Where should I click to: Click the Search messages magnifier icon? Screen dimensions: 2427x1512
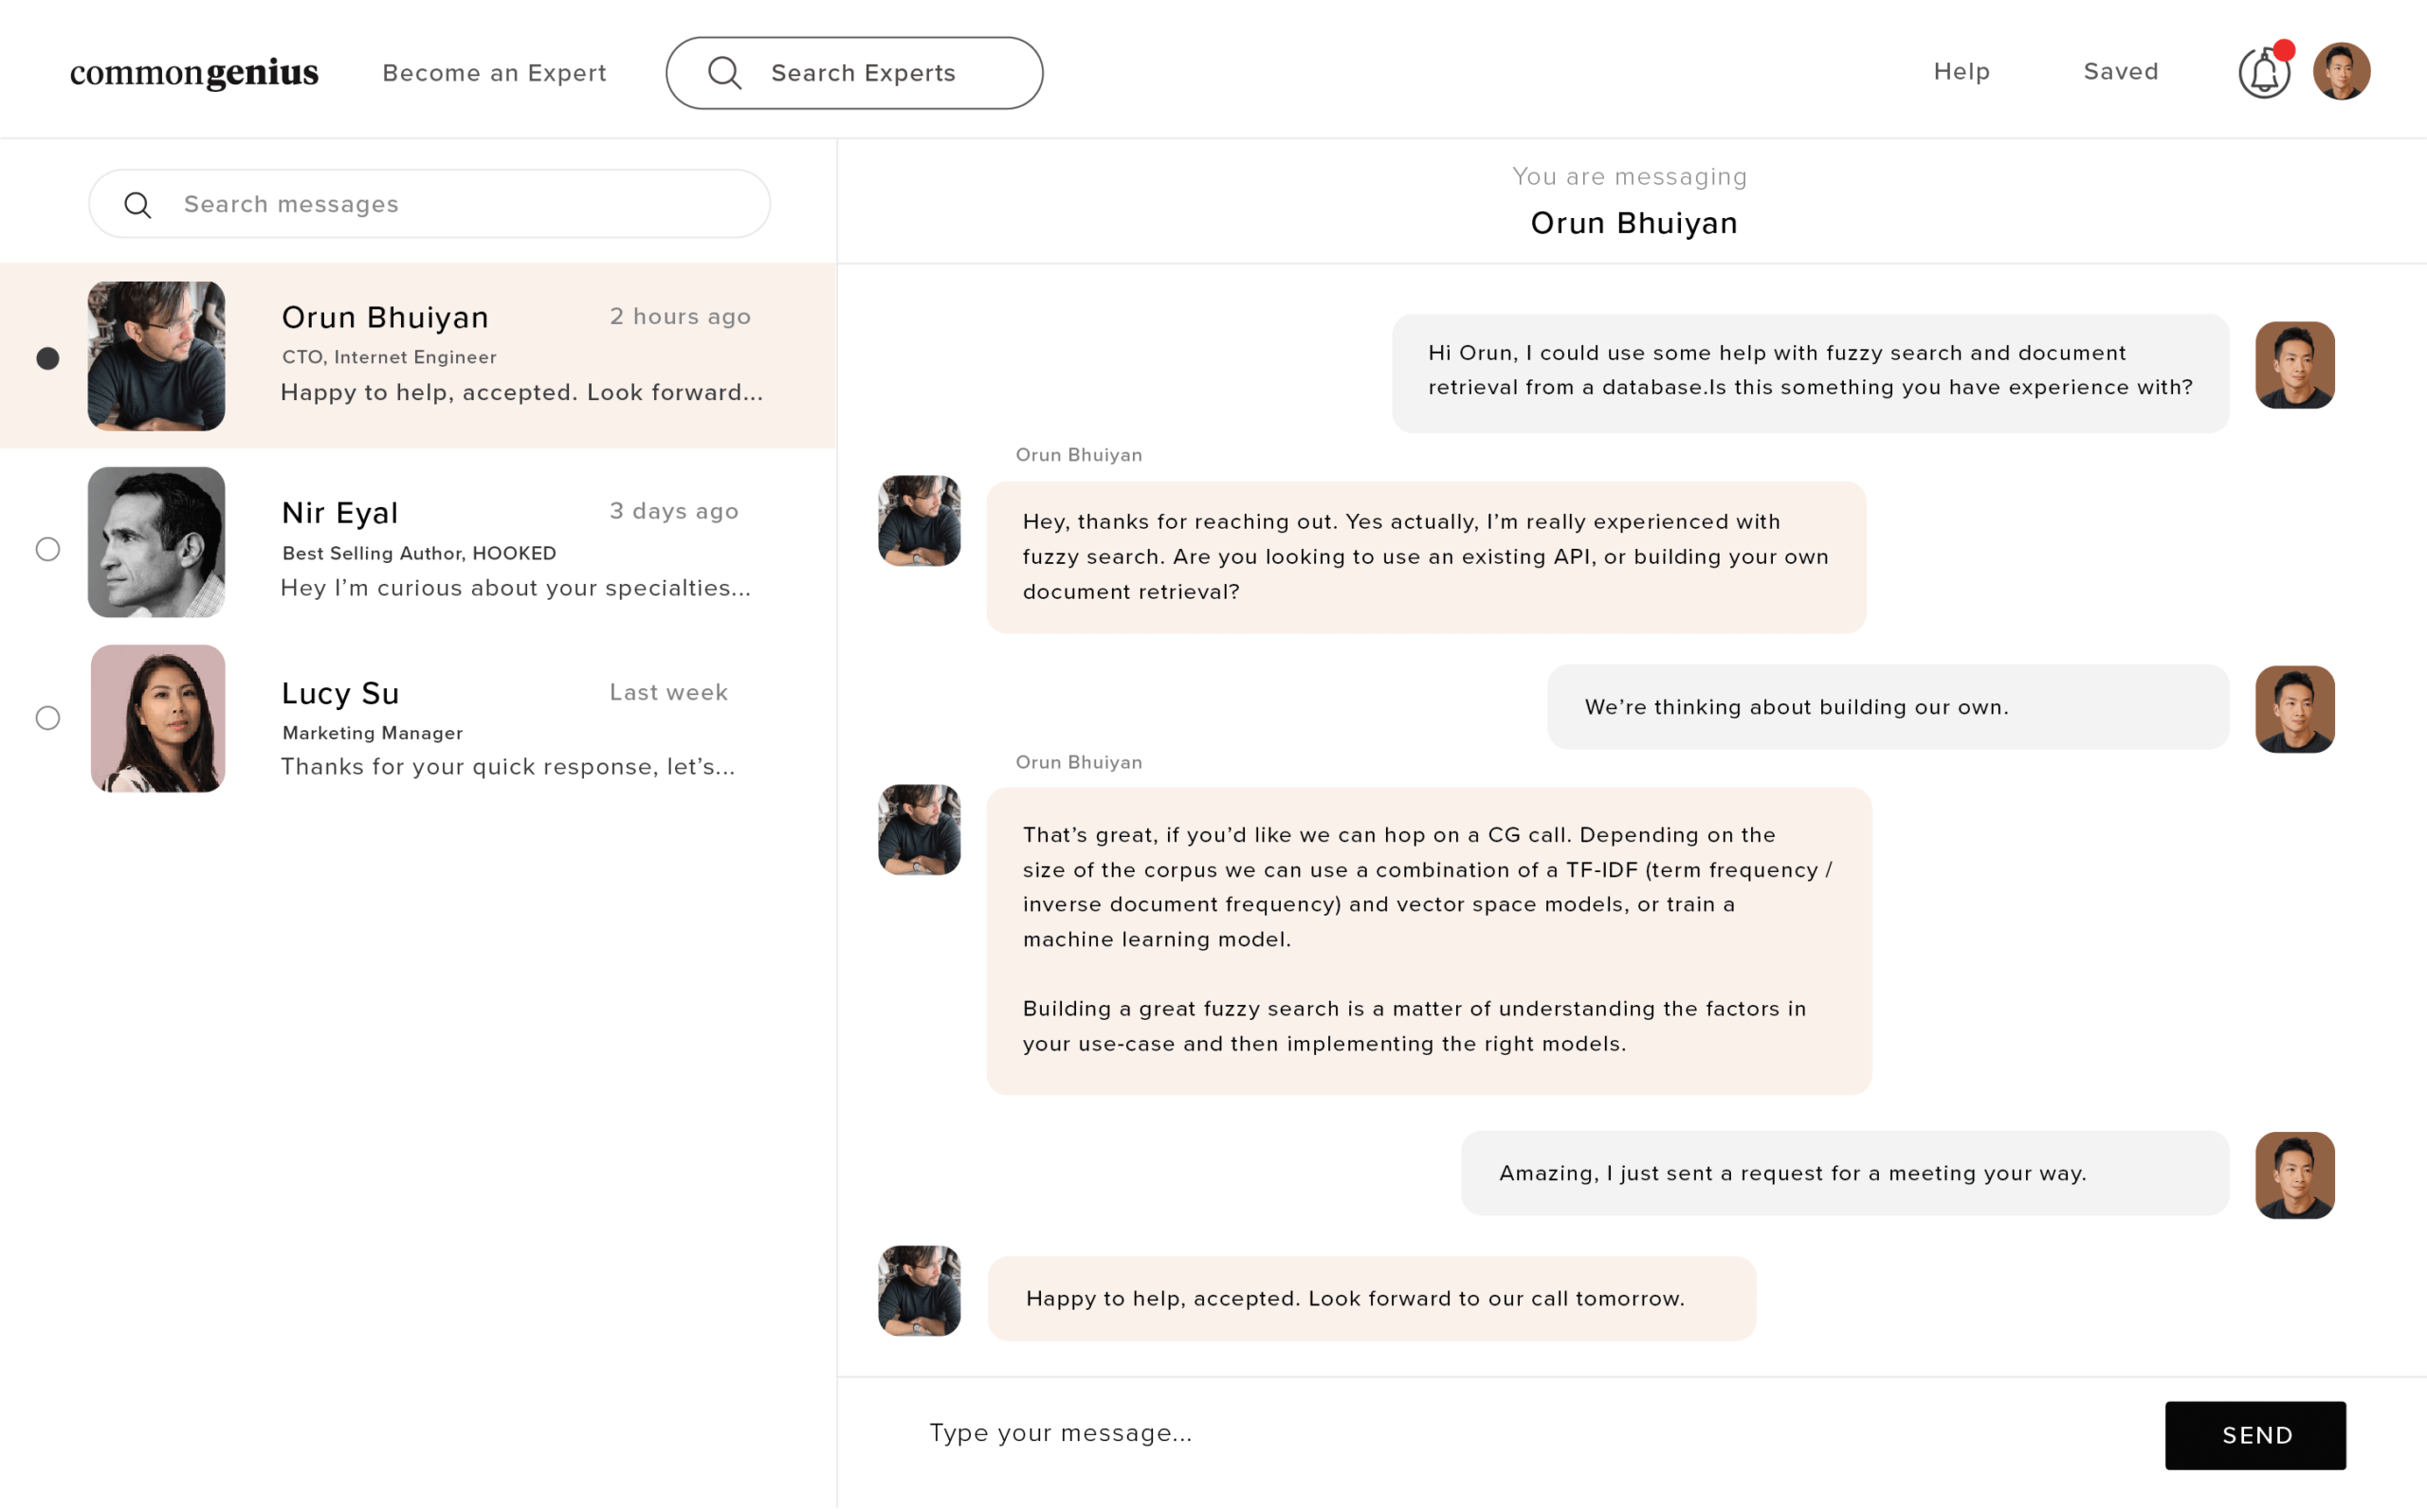point(138,205)
